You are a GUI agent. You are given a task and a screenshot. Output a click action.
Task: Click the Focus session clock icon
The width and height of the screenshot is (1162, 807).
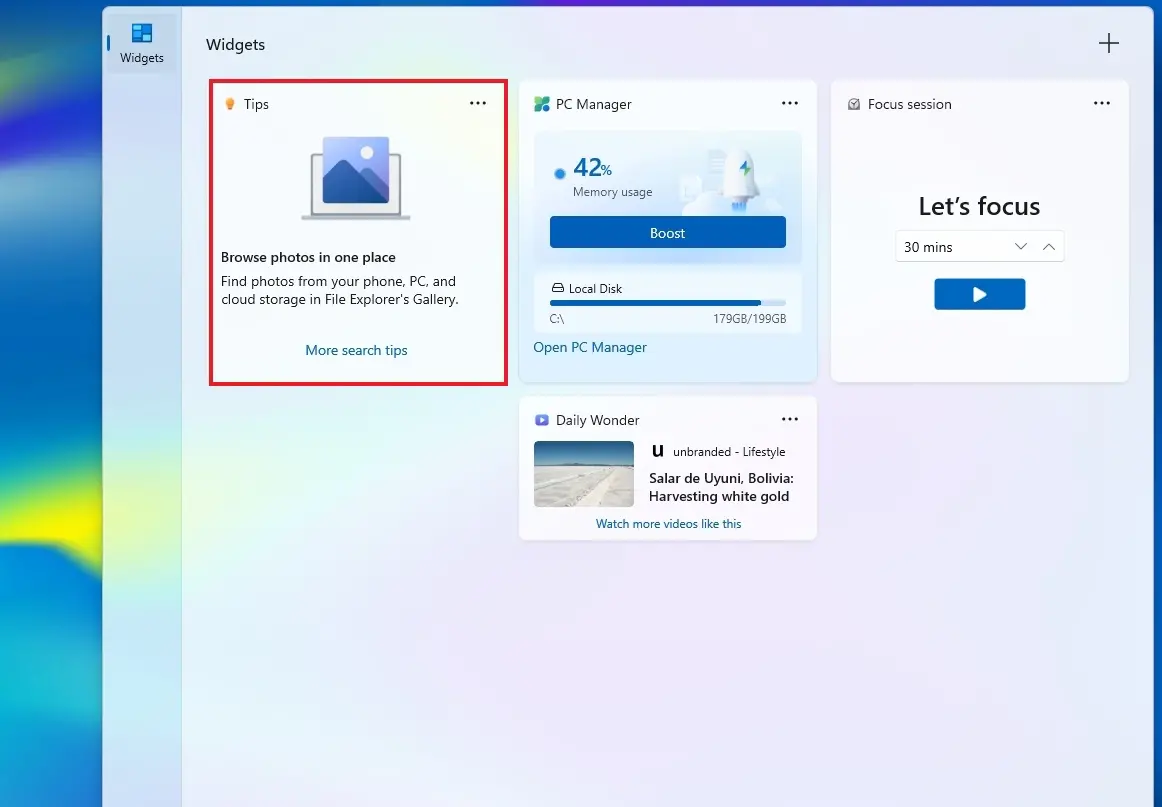(x=854, y=104)
